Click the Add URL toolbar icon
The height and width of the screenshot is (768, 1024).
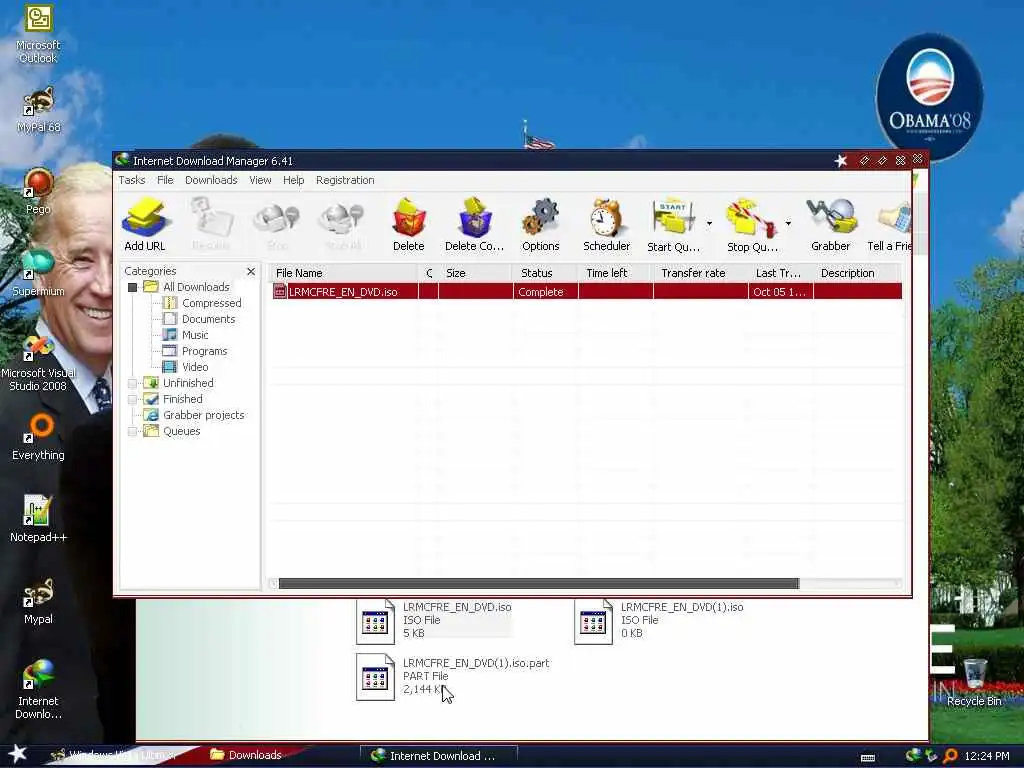[x=145, y=224]
